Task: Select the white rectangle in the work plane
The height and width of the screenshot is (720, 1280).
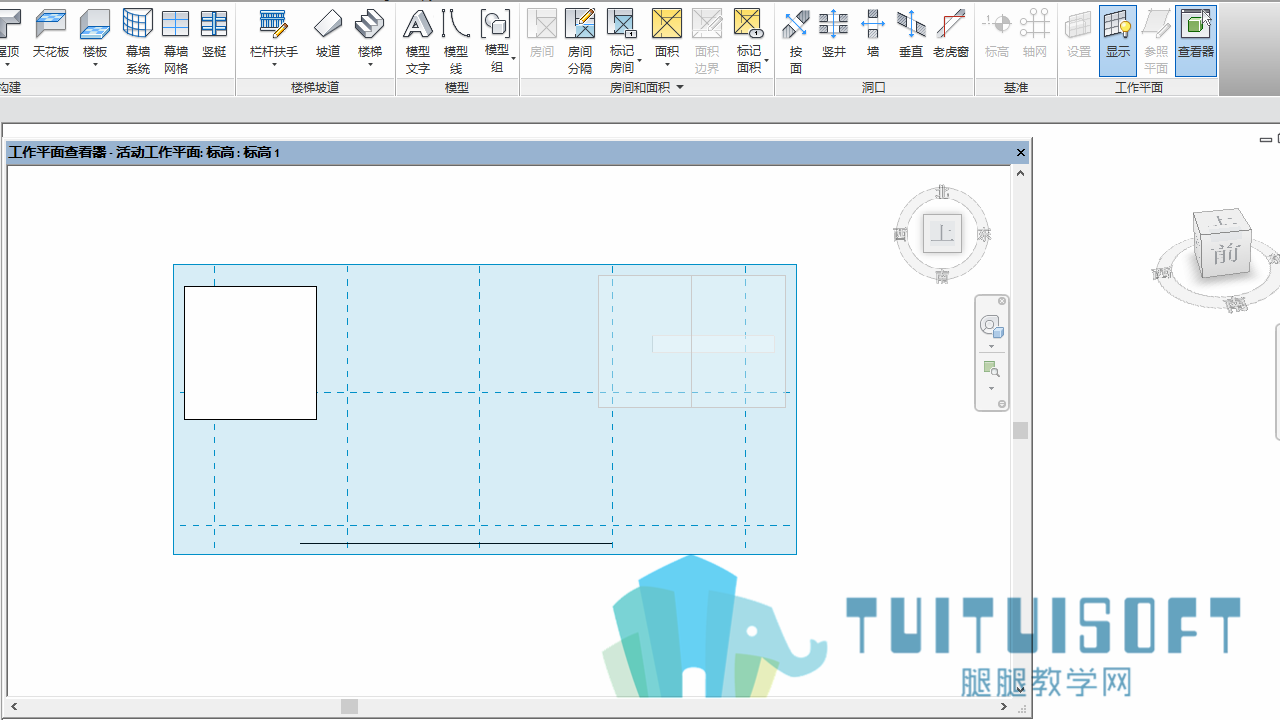Action: [250, 353]
